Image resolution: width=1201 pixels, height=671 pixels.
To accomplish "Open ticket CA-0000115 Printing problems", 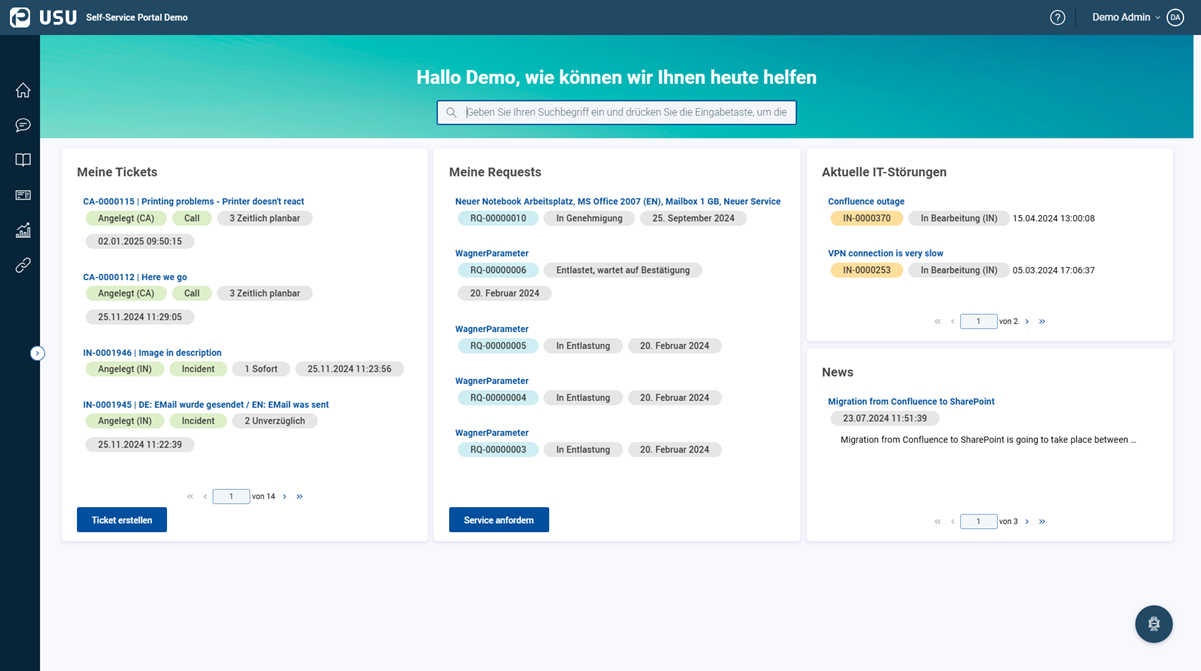I will coord(193,201).
